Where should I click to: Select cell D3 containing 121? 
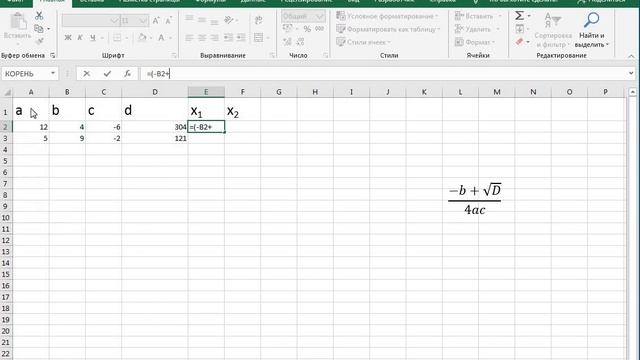pos(155,138)
